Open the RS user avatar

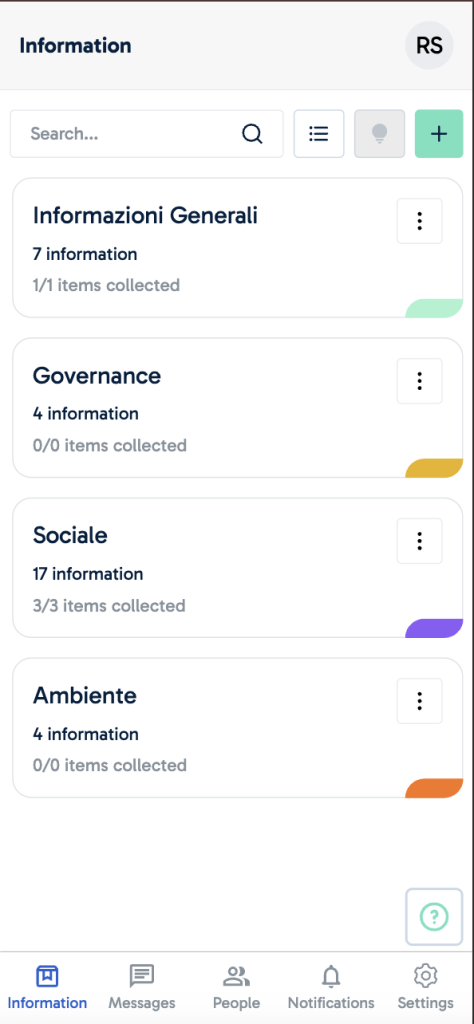click(x=429, y=46)
